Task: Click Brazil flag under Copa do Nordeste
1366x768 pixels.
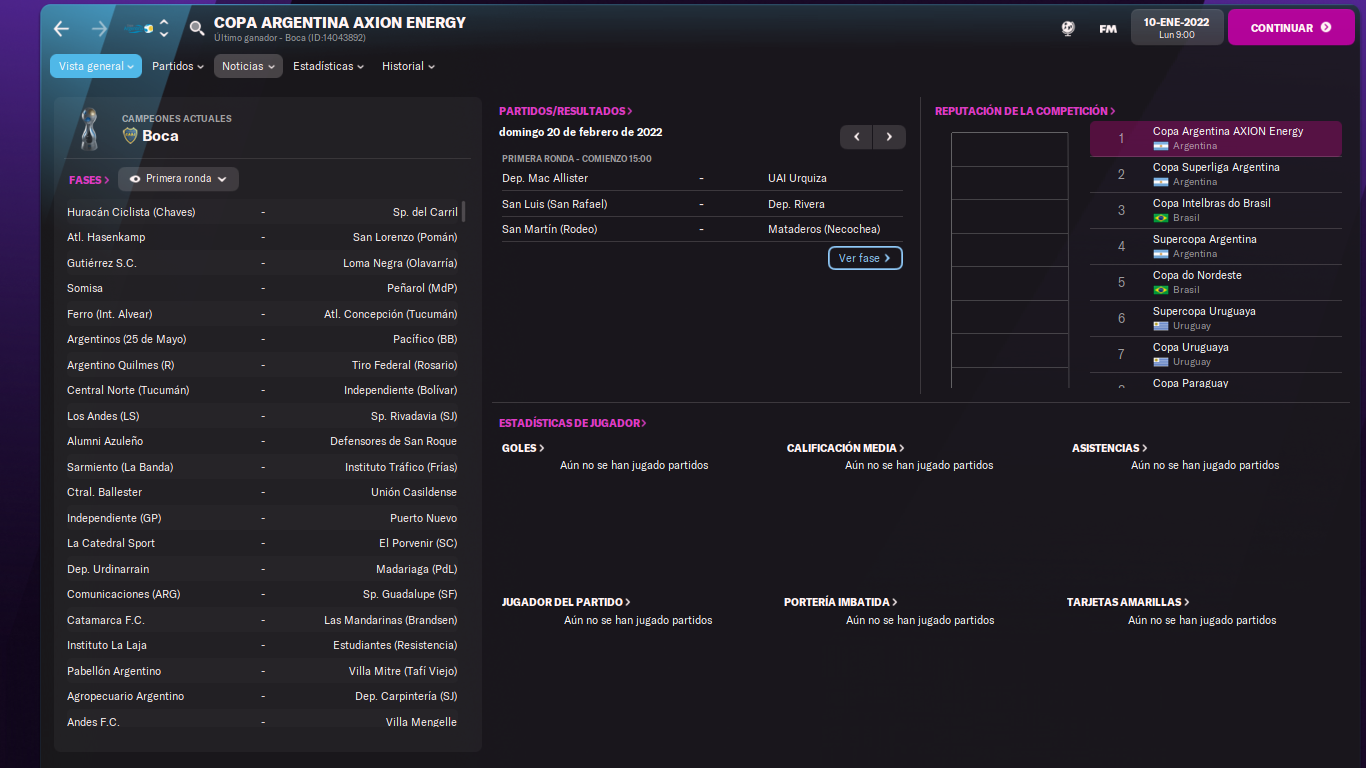Action: 1161,290
